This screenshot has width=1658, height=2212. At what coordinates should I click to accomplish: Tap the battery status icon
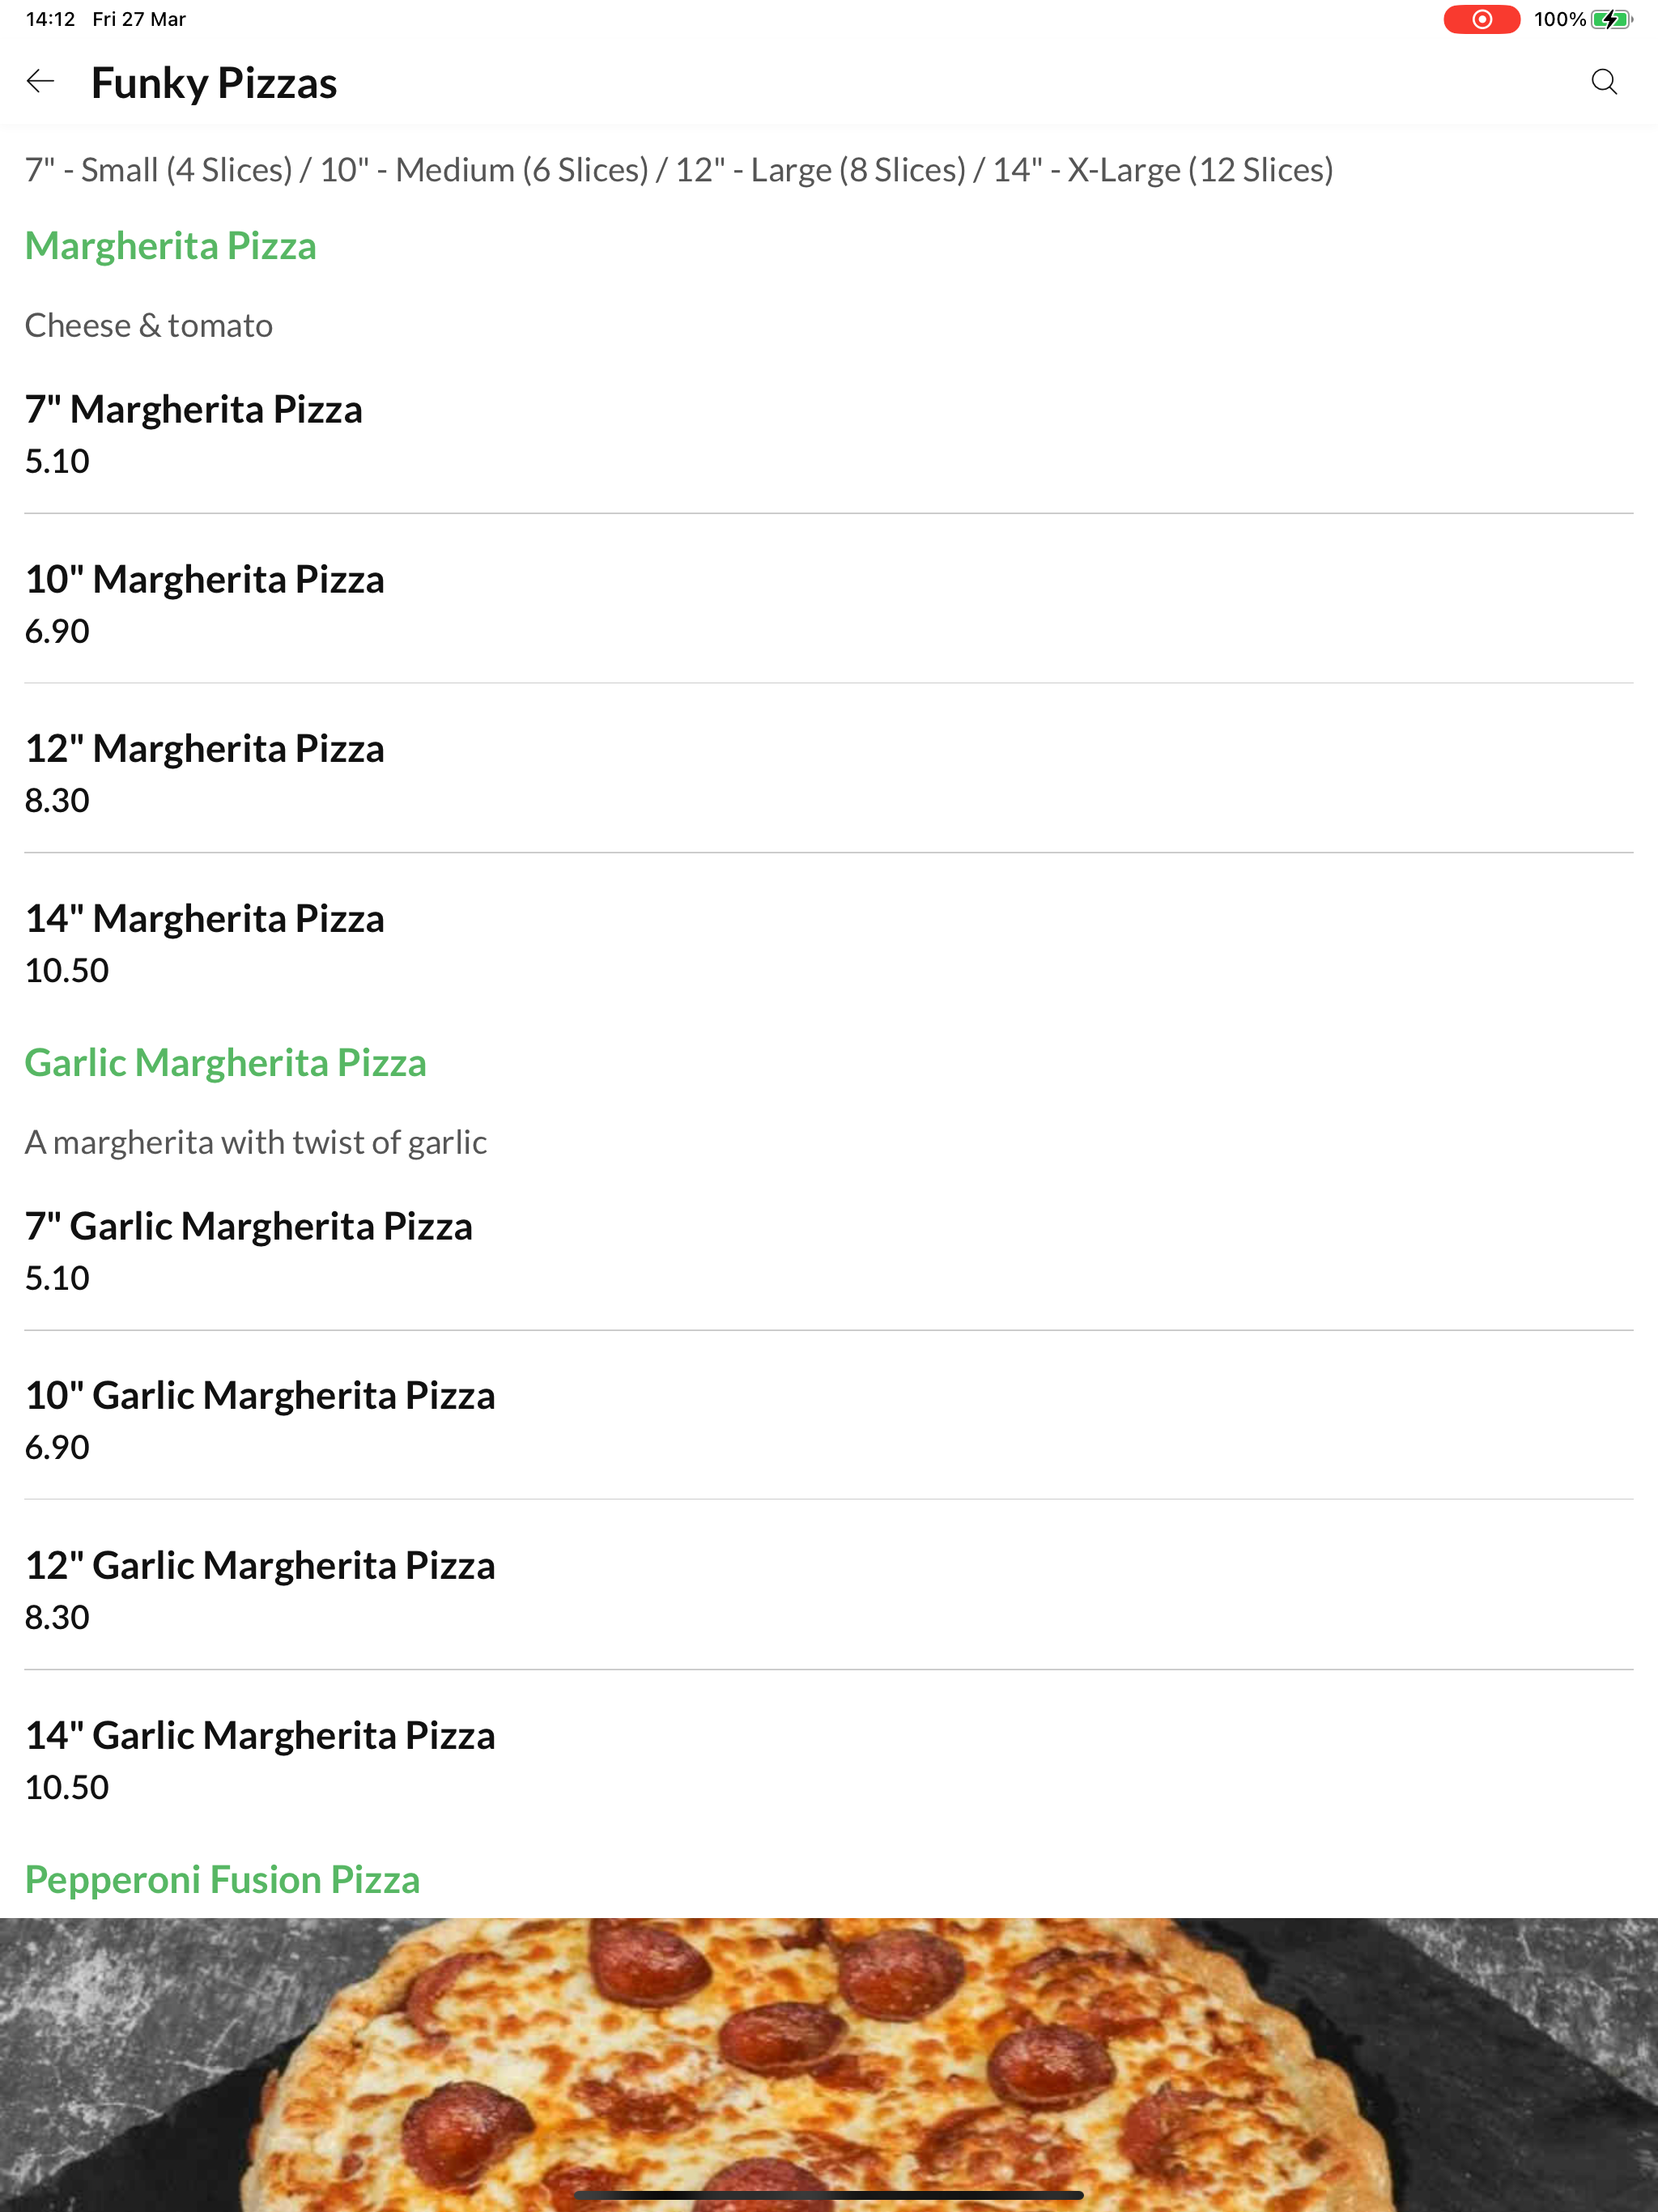(x=1612, y=19)
